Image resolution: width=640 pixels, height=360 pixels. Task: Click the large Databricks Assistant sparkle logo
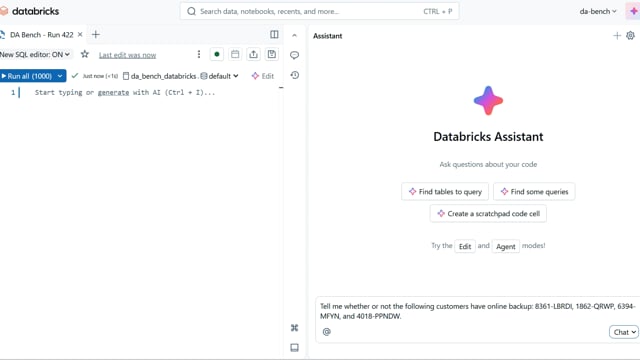click(x=488, y=100)
